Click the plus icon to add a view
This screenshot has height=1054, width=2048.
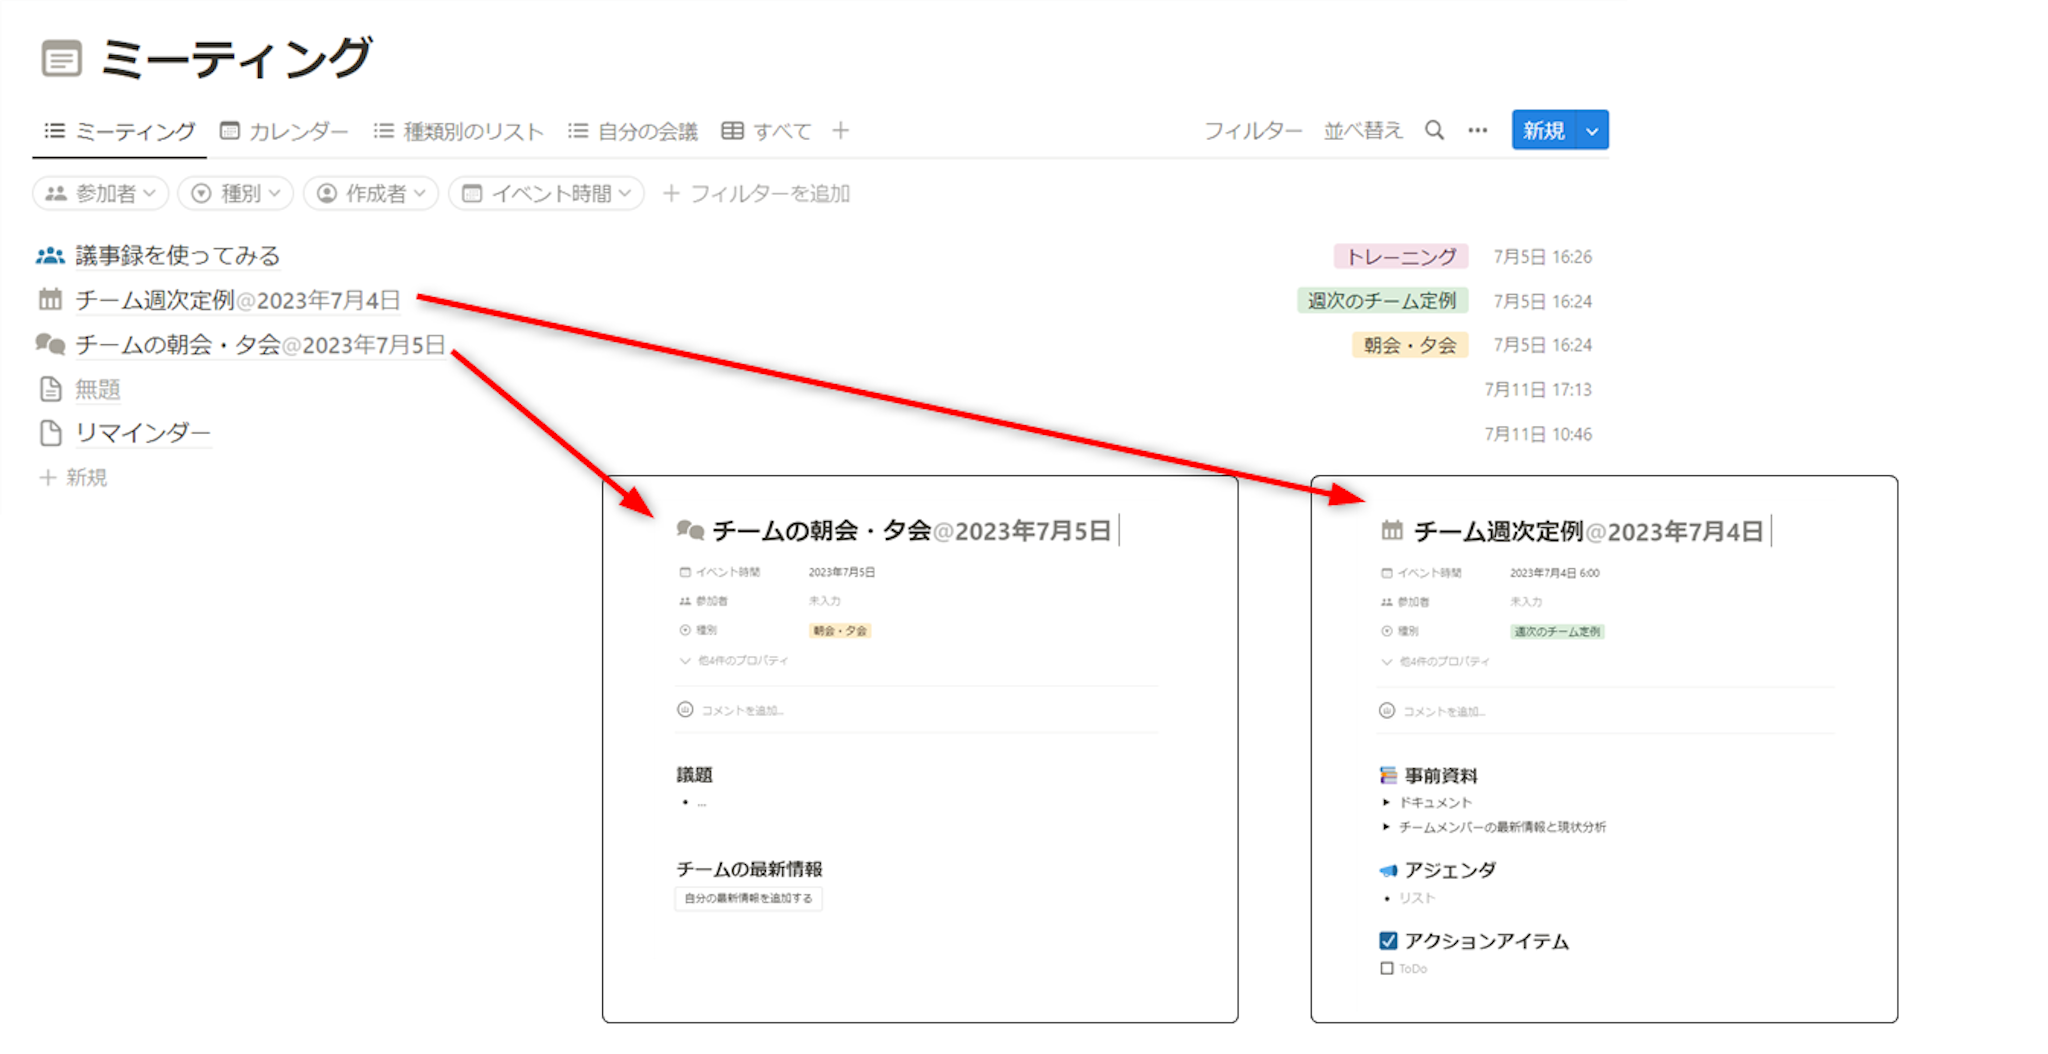(840, 131)
